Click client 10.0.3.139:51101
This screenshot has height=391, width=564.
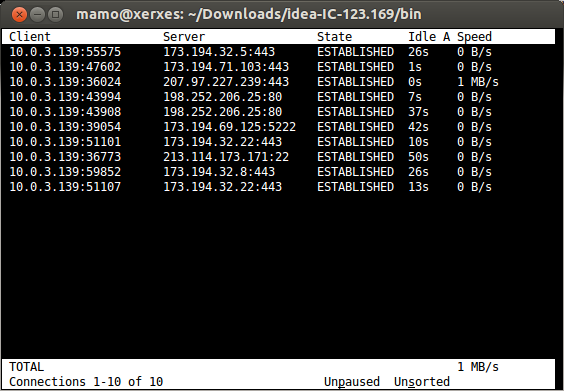point(65,142)
